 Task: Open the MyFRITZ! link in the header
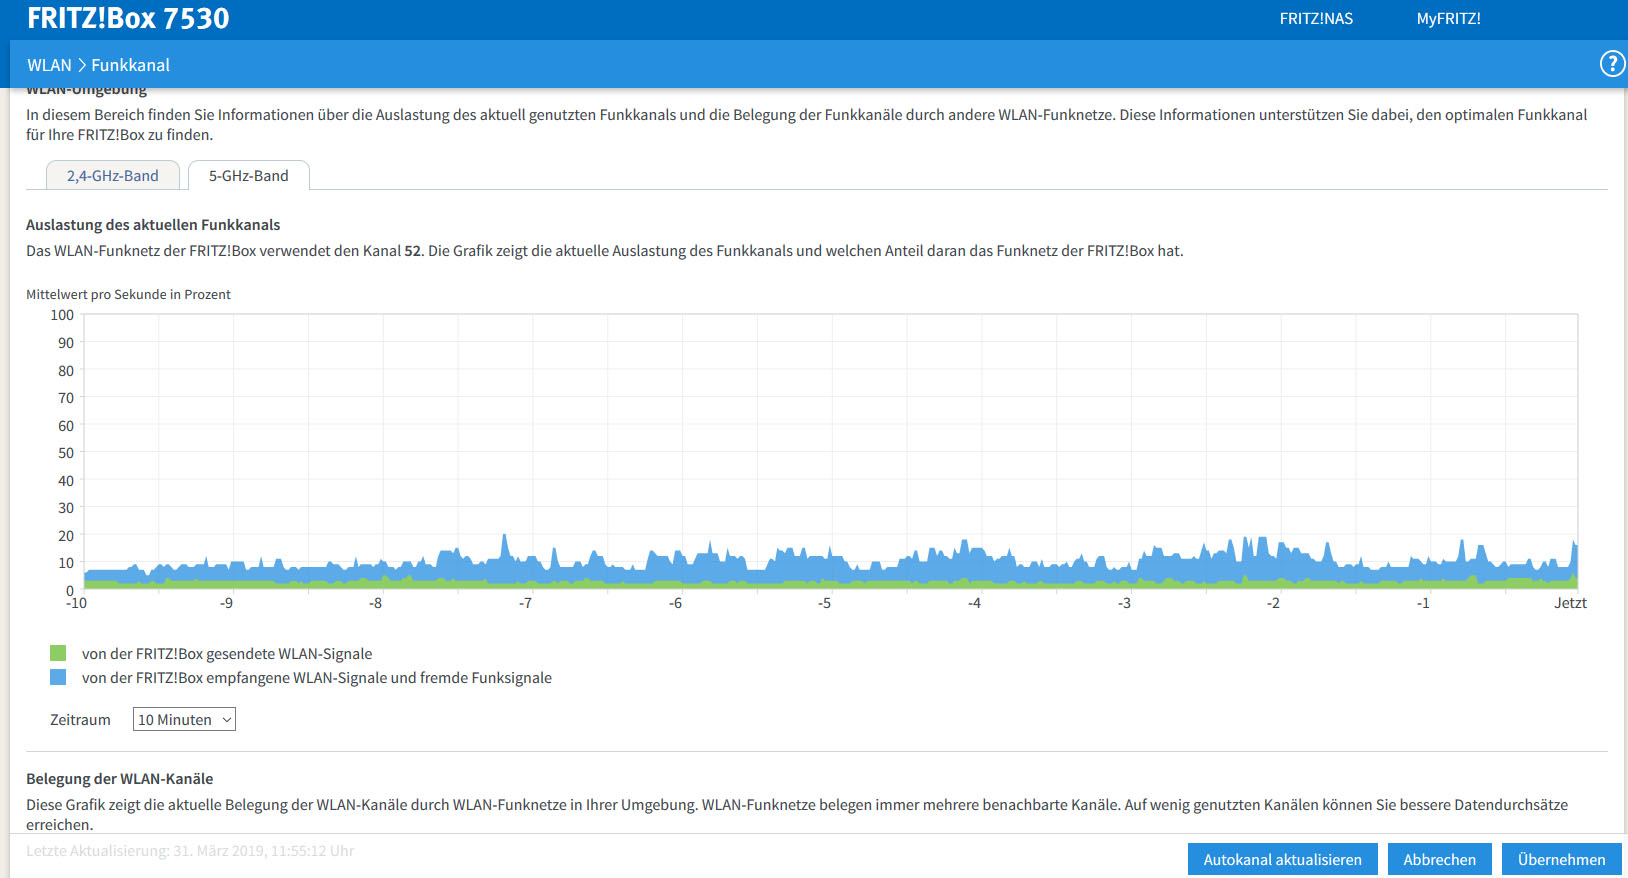(1448, 18)
